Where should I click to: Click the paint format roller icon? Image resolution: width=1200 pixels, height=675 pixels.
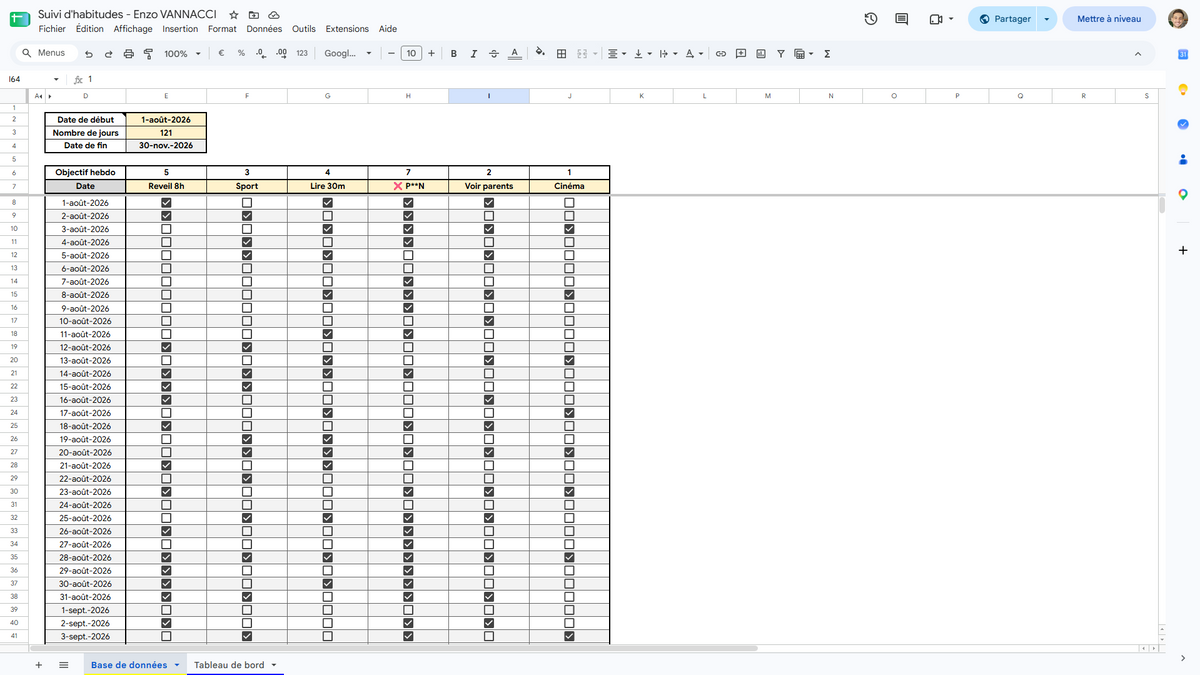pos(148,54)
